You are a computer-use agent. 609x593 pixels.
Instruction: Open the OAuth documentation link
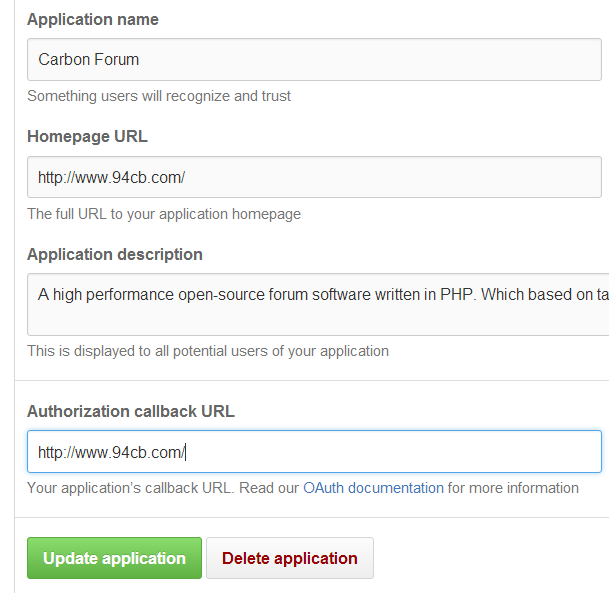[x=373, y=488]
